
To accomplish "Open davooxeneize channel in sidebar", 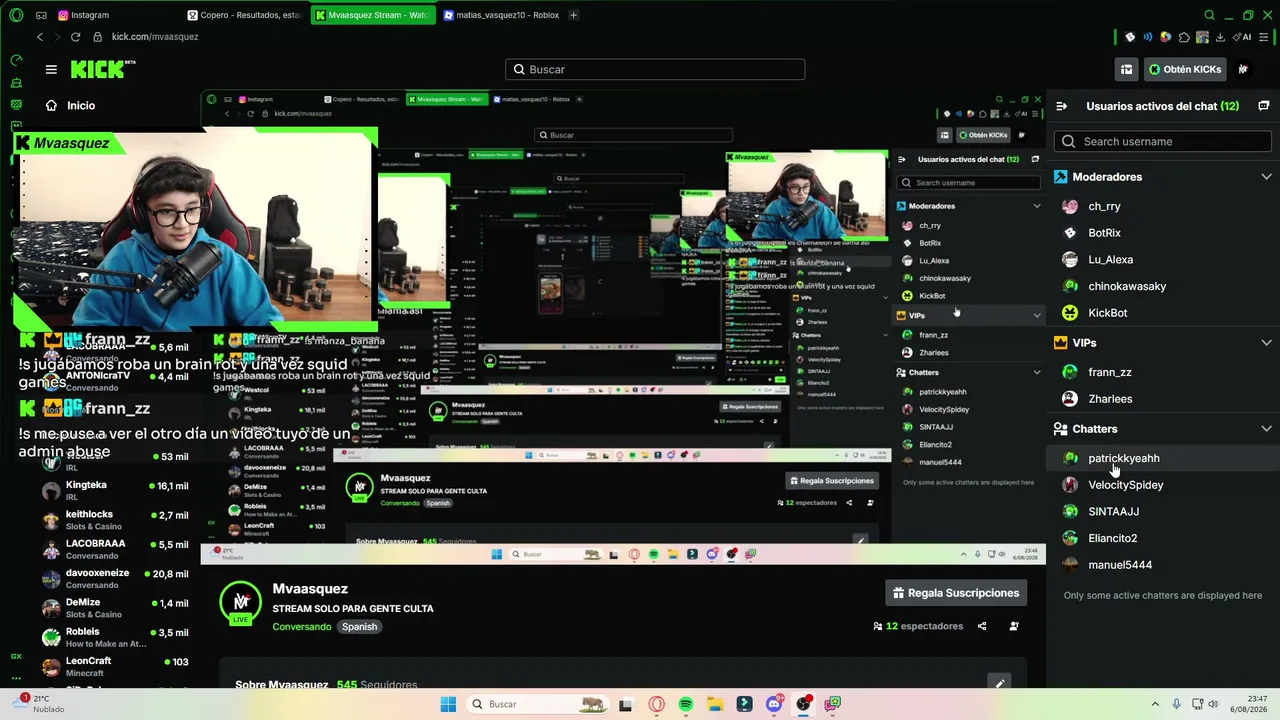I will 114,578.
